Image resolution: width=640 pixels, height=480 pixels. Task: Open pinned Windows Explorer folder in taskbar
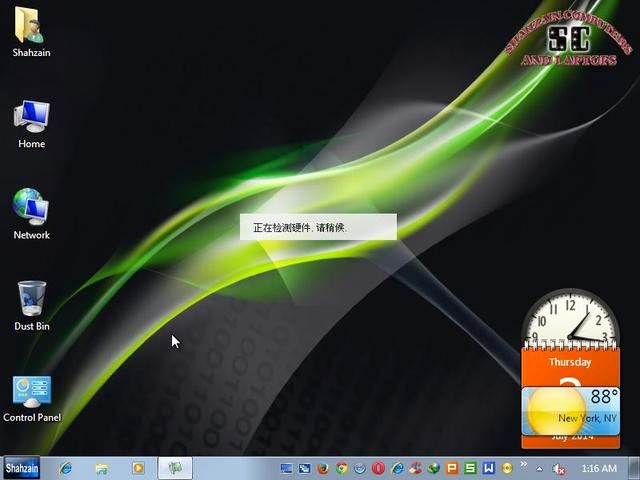tap(101, 468)
